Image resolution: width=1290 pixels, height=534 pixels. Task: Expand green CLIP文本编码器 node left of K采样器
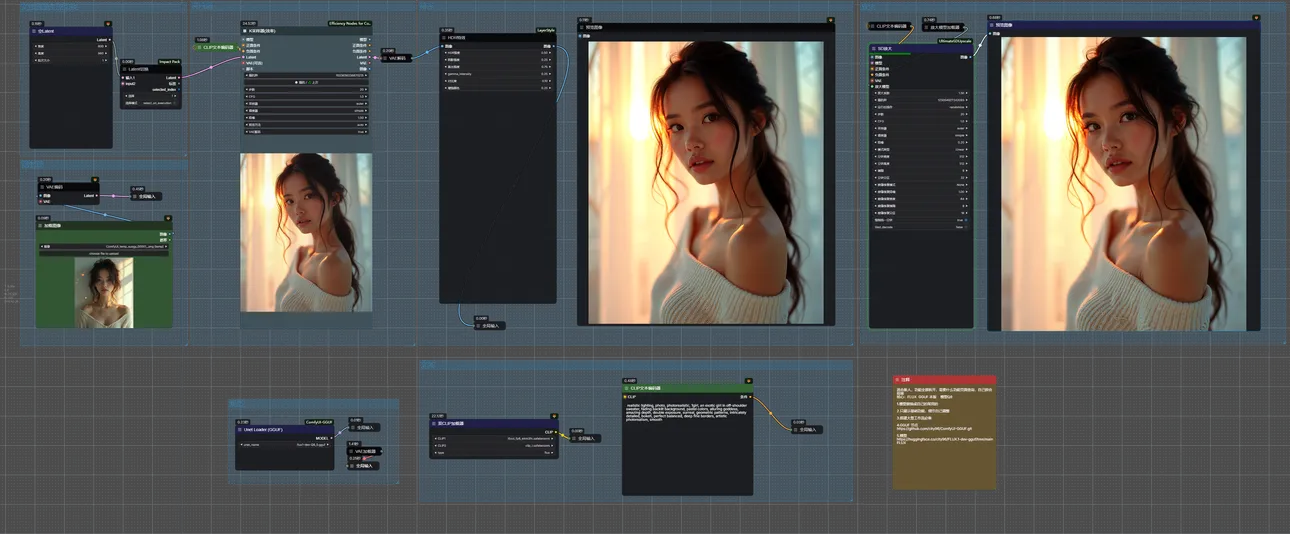[199, 47]
